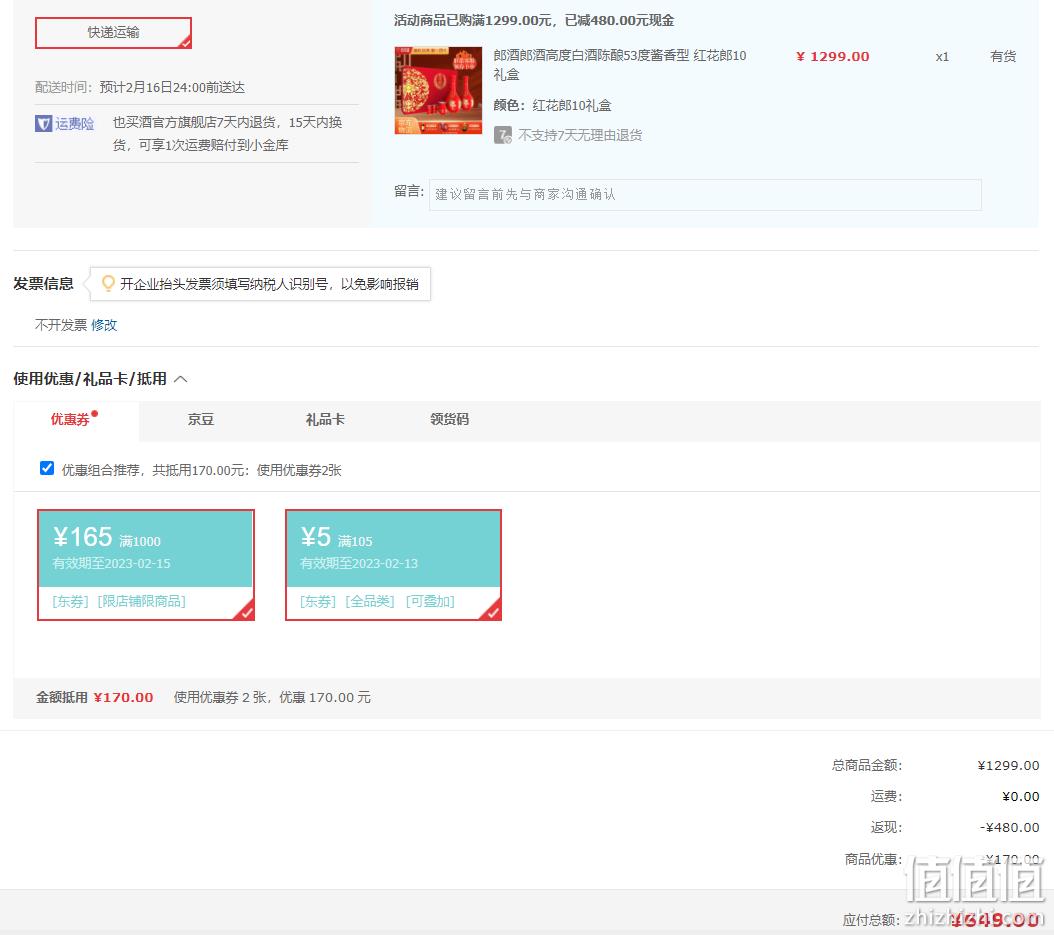Image resolution: width=1054 pixels, height=935 pixels.
Task: Click the 运费险 shield icon
Action: [x=44, y=124]
